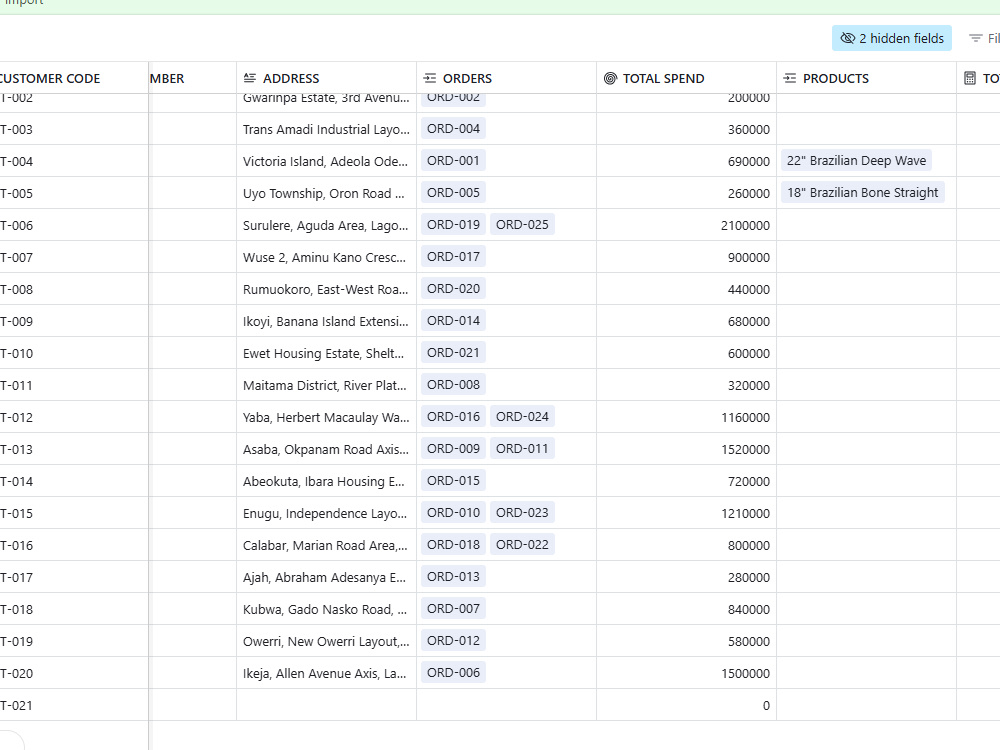Open linked record ORD-025
Screen dimensions: 1000x750
pyautogui.click(x=522, y=224)
